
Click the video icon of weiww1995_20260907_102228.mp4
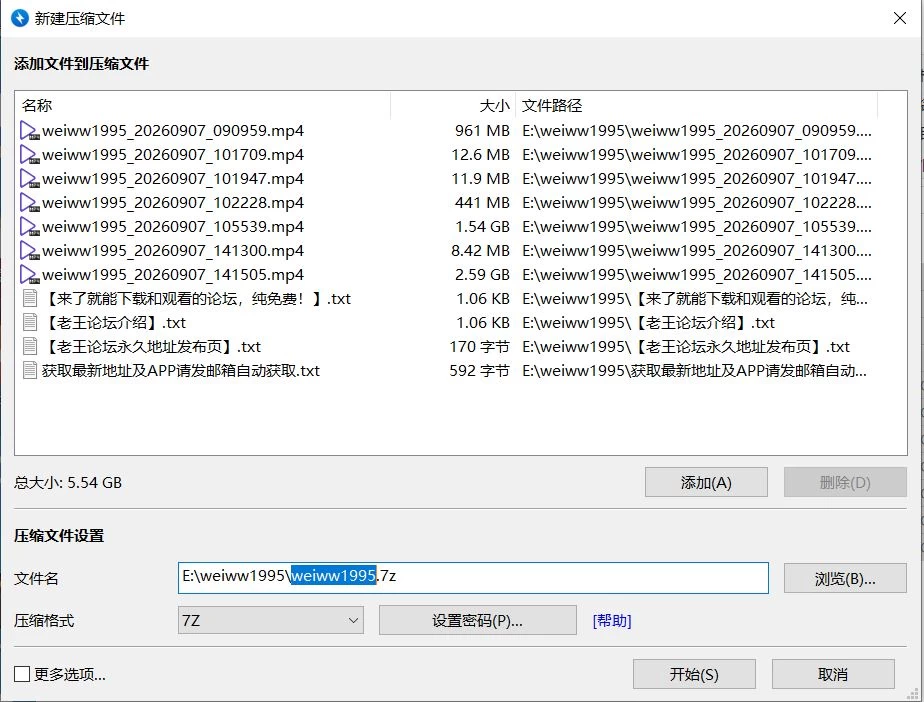[x=29, y=203]
